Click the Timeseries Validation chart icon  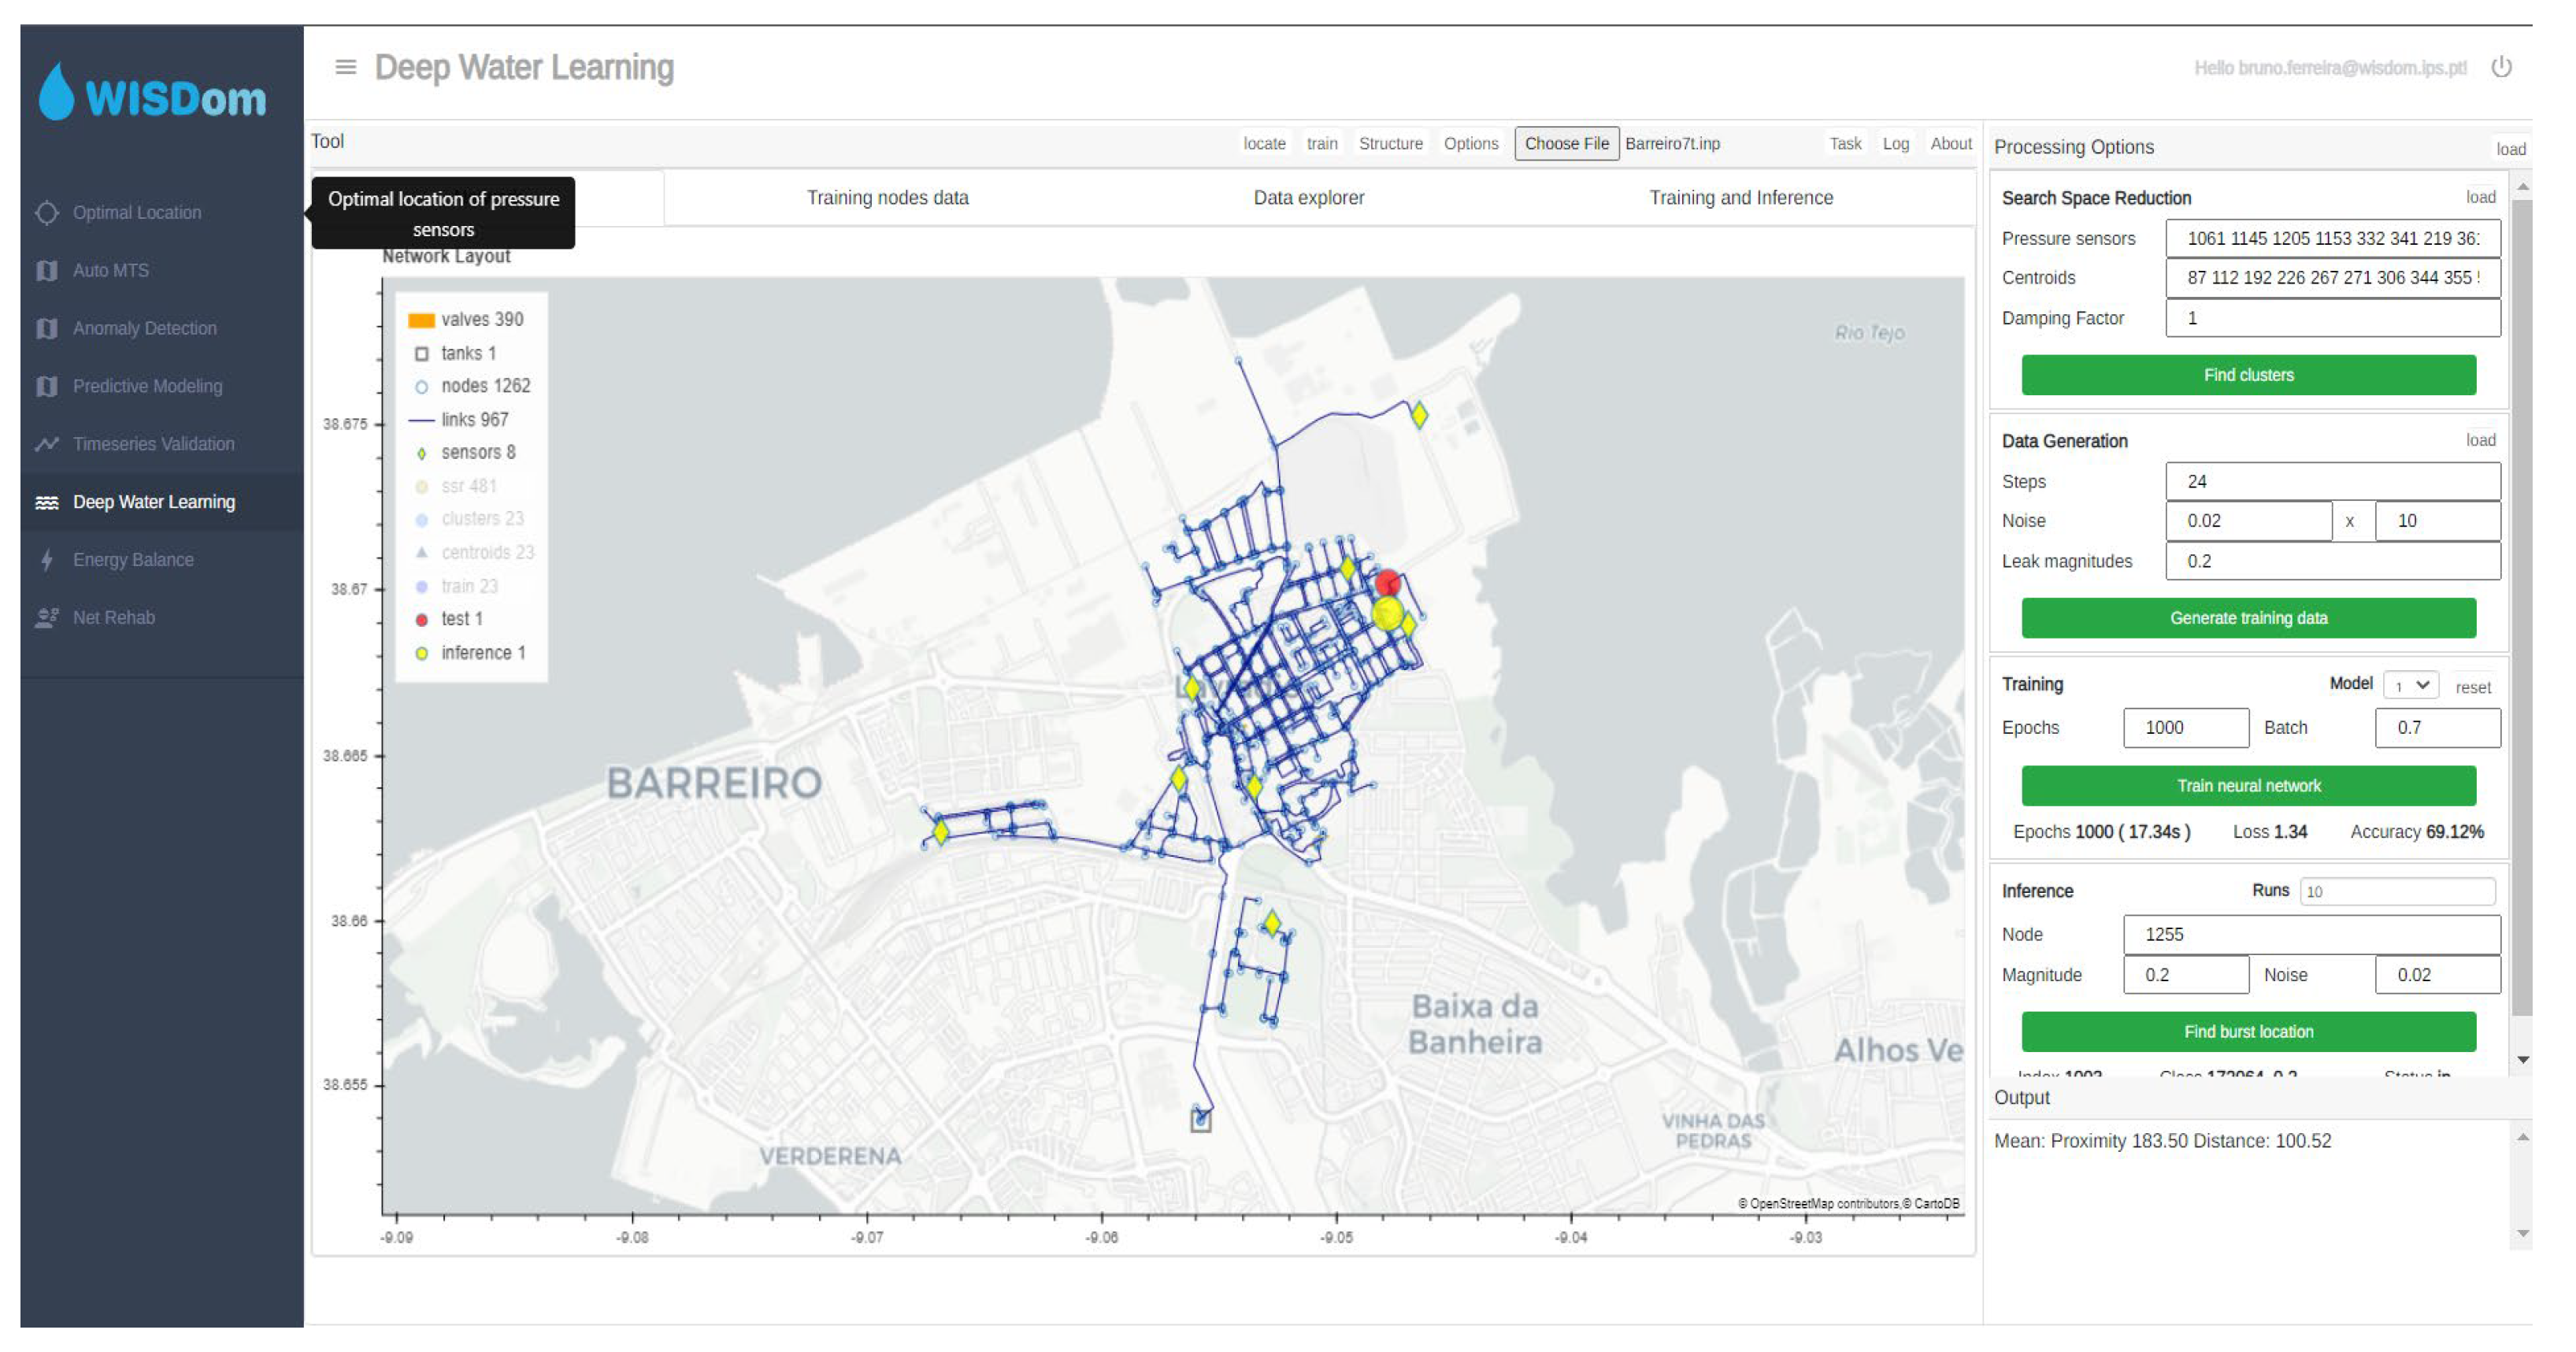tap(47, 444)
